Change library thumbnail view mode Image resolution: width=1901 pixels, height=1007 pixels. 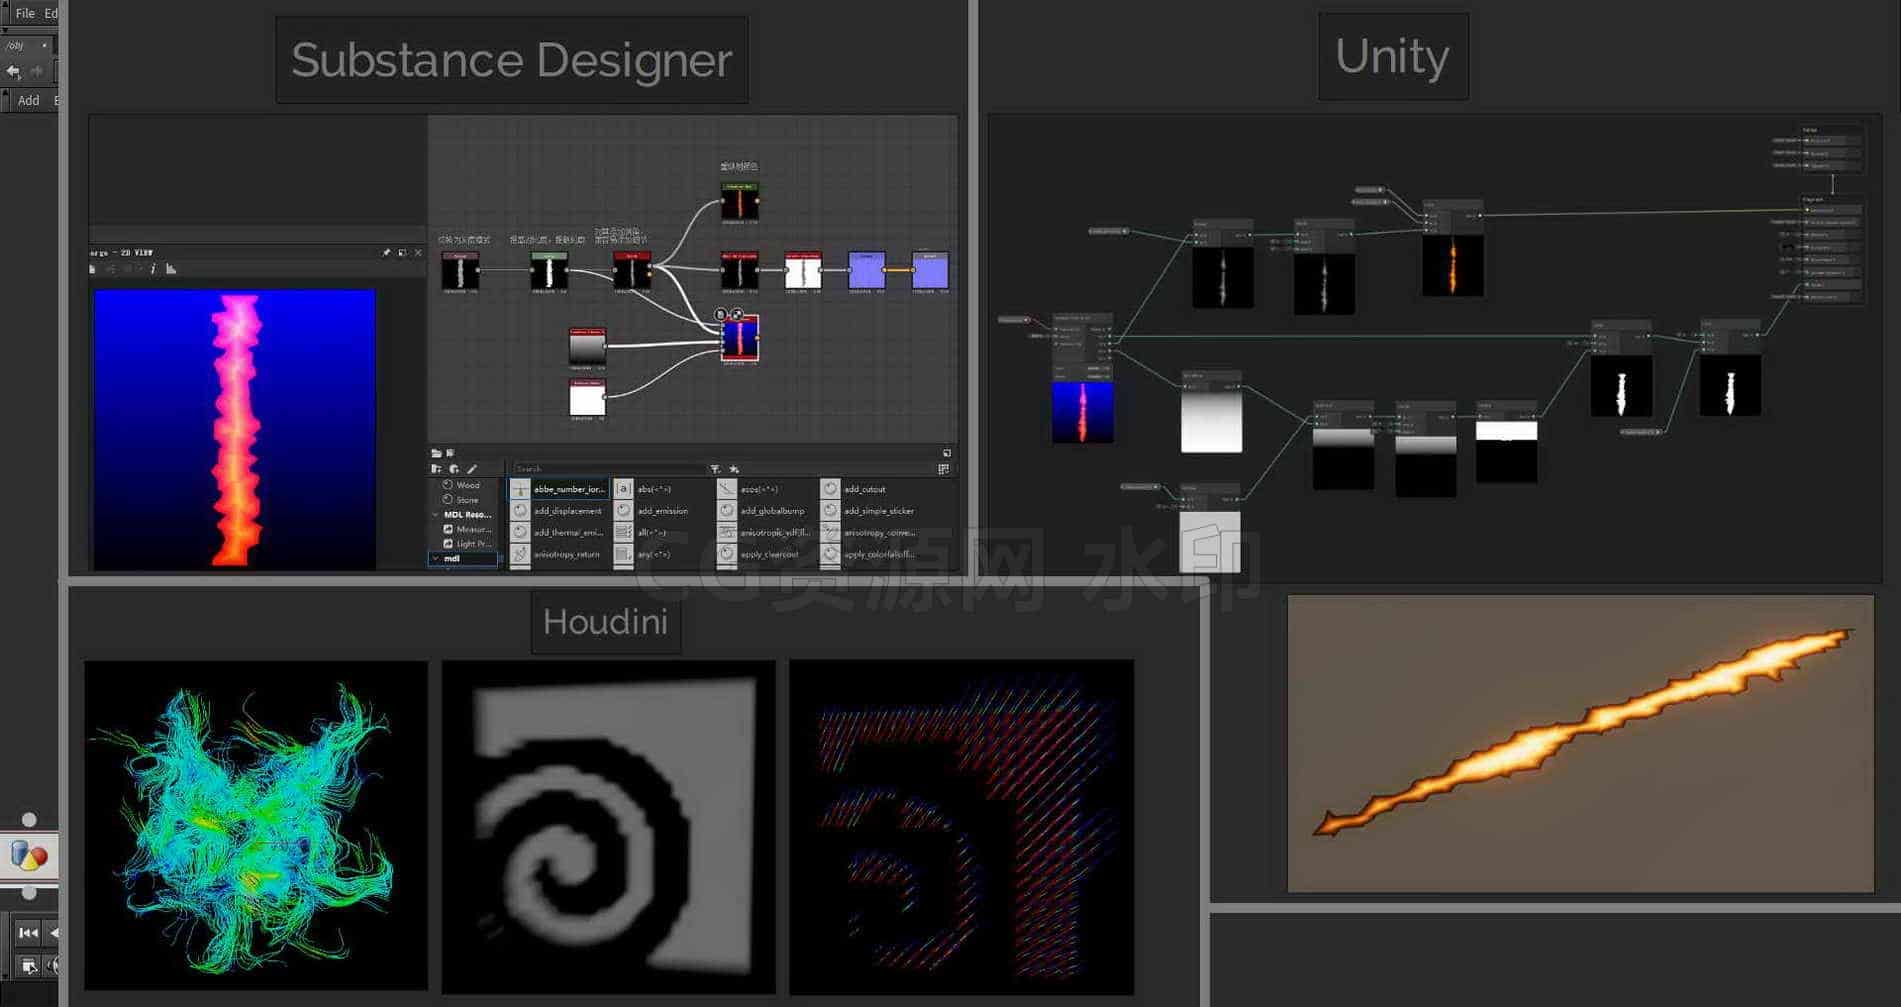tap(943, 468)
